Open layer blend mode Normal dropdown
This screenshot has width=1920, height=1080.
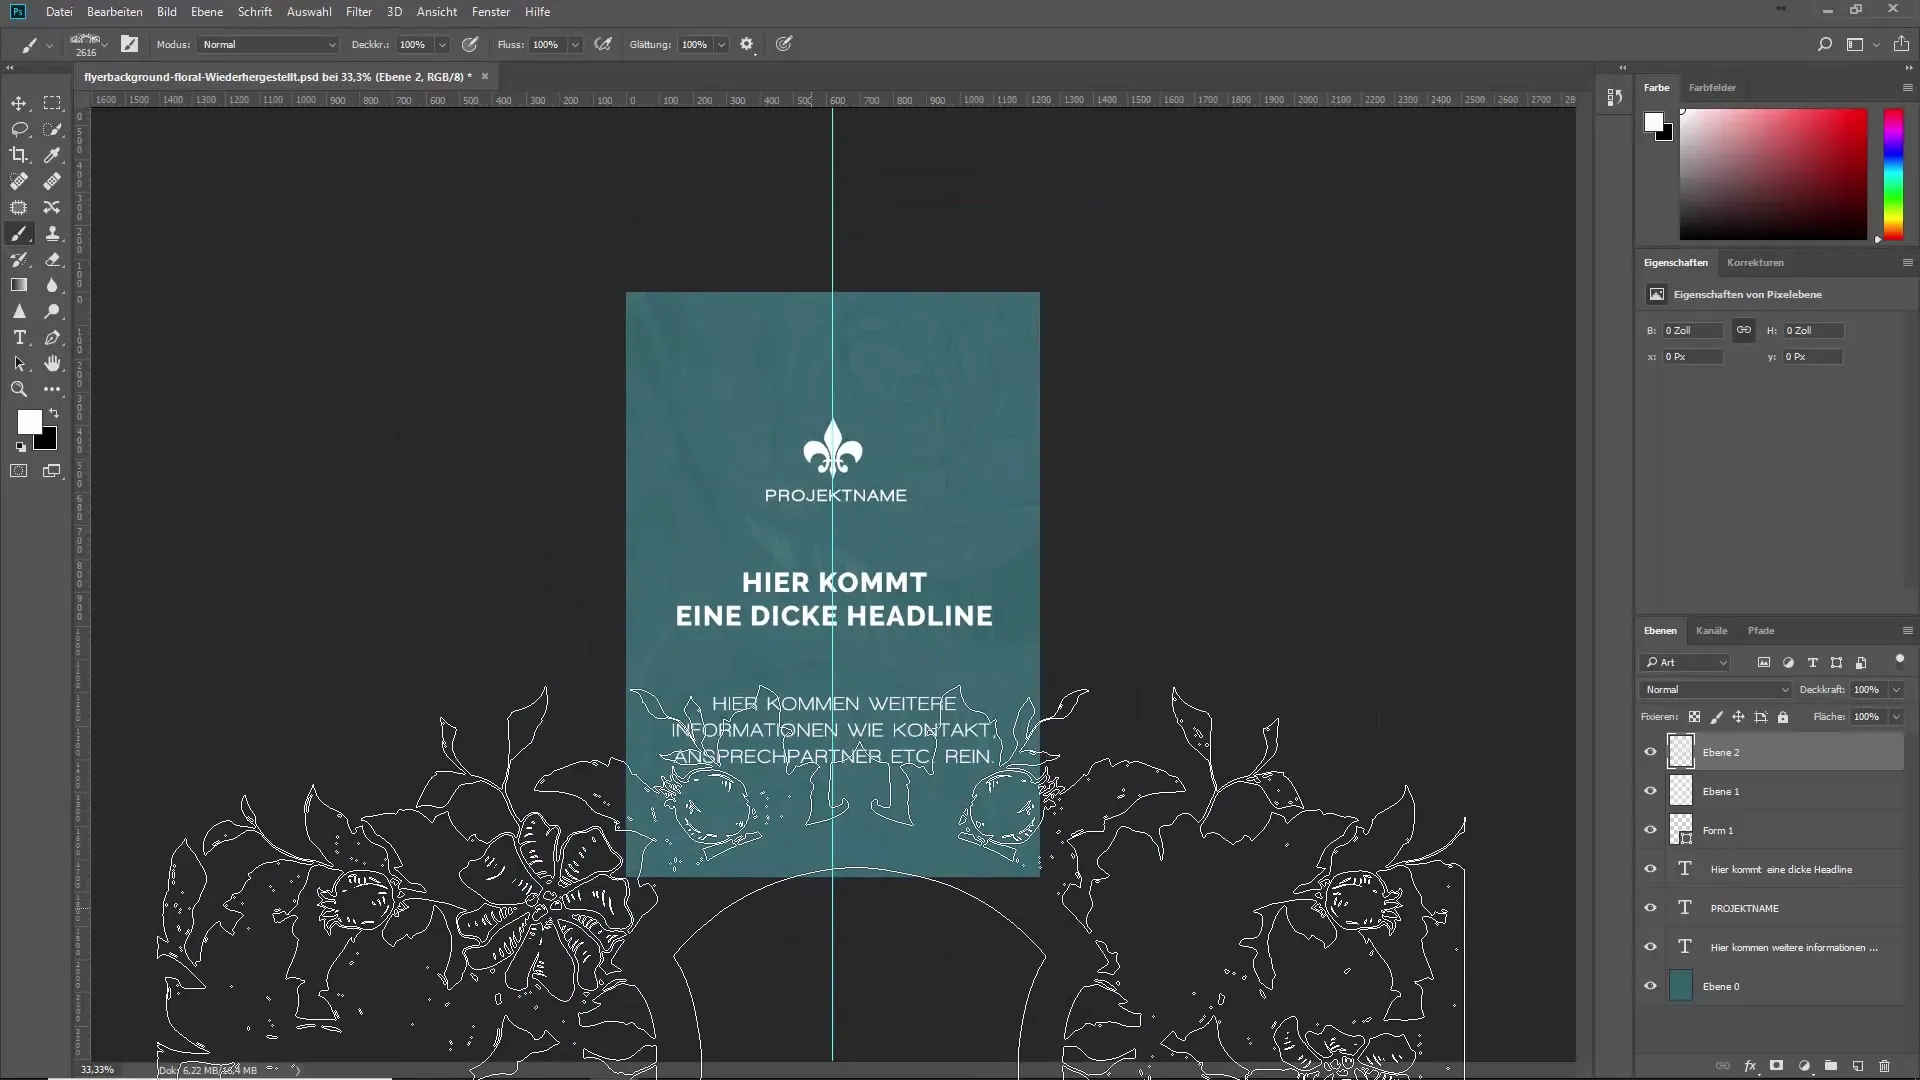(1716, 689)
